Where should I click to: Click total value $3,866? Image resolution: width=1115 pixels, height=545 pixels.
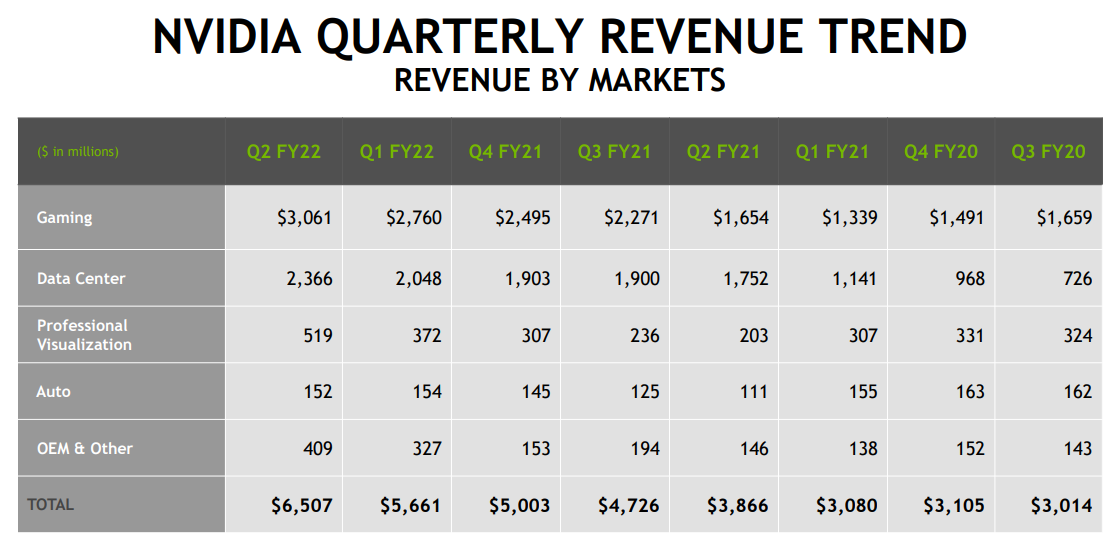coord(738,506)
